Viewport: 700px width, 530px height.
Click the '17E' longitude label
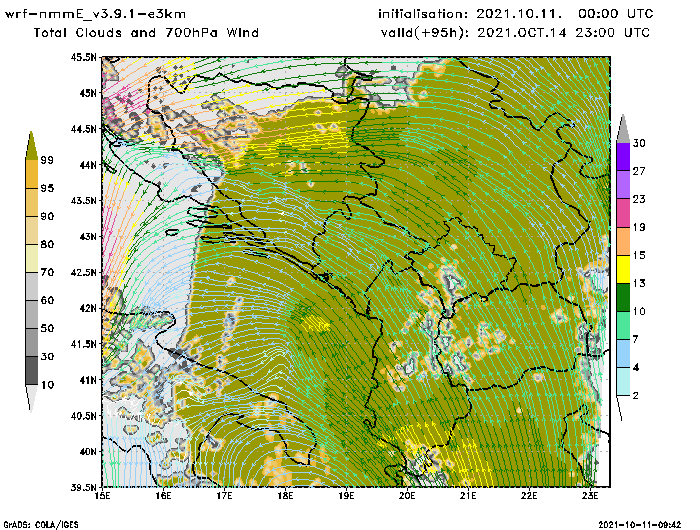coord(225,496)
